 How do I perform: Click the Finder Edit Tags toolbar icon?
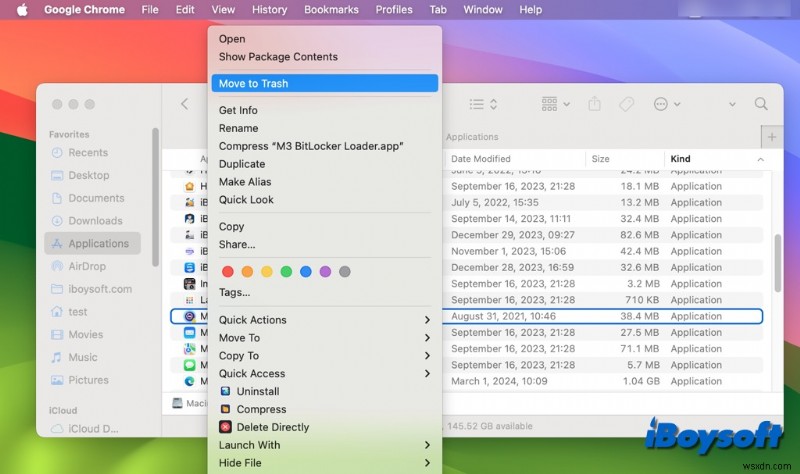[x=627, y=104]
